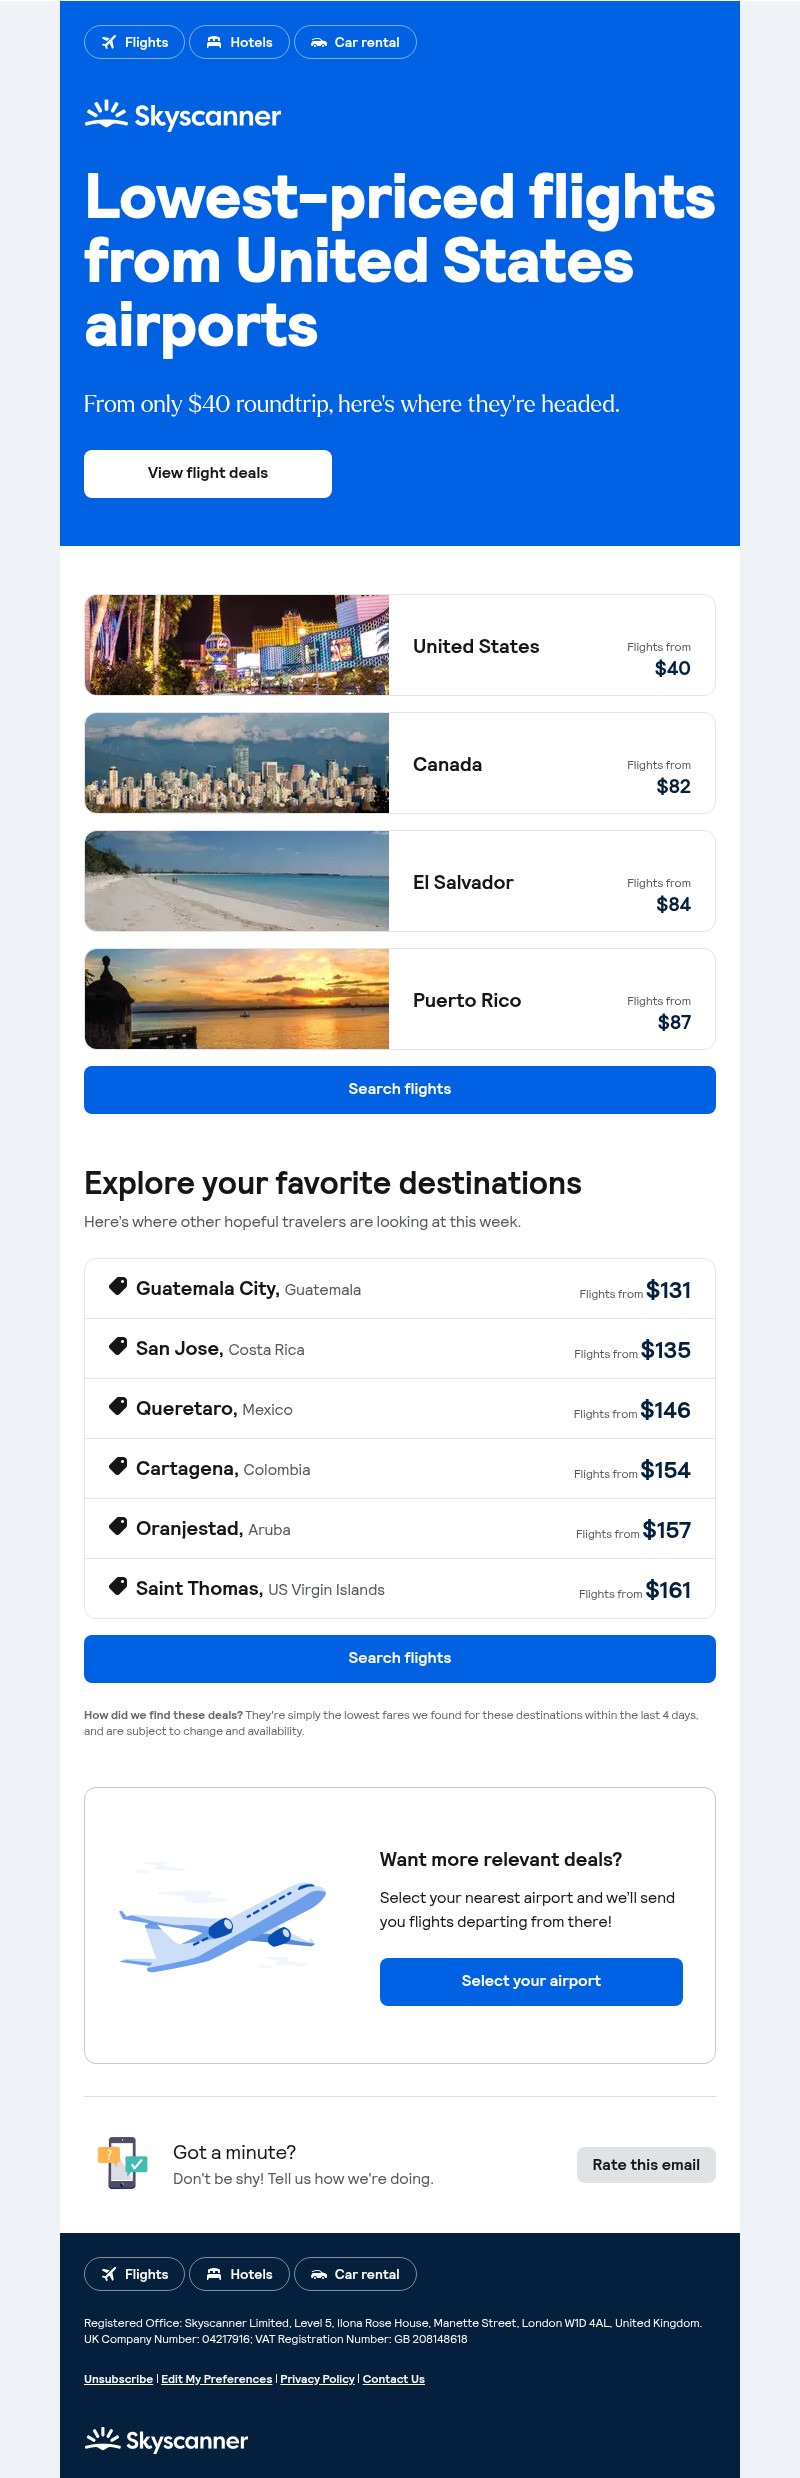
Task: Click the price tag icon beside Guatemala City
Action: click(x=117, y=1287)
